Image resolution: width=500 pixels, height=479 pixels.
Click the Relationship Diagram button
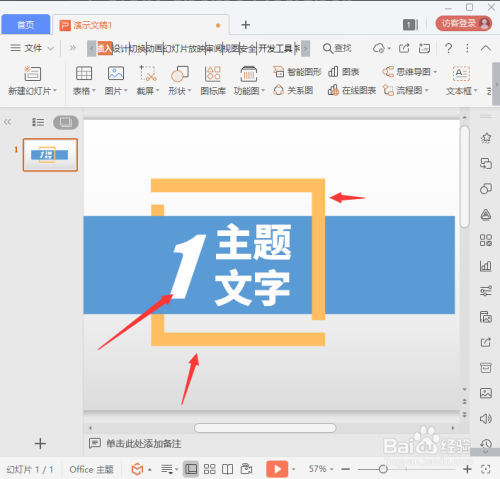[x=293, y=90]
